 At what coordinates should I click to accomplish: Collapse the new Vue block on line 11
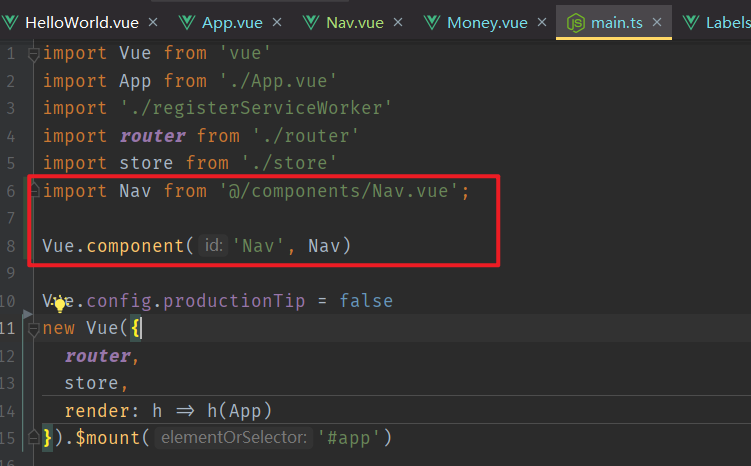point(33,330)
